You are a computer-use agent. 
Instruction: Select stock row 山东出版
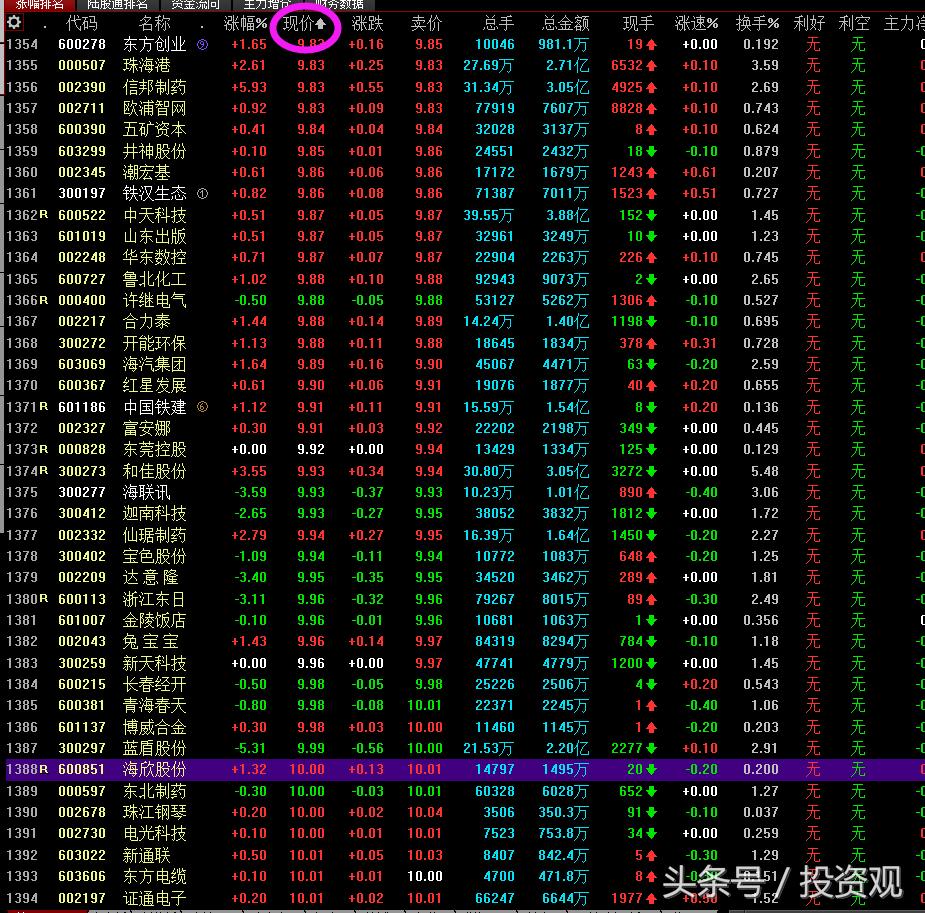point(465,236)
